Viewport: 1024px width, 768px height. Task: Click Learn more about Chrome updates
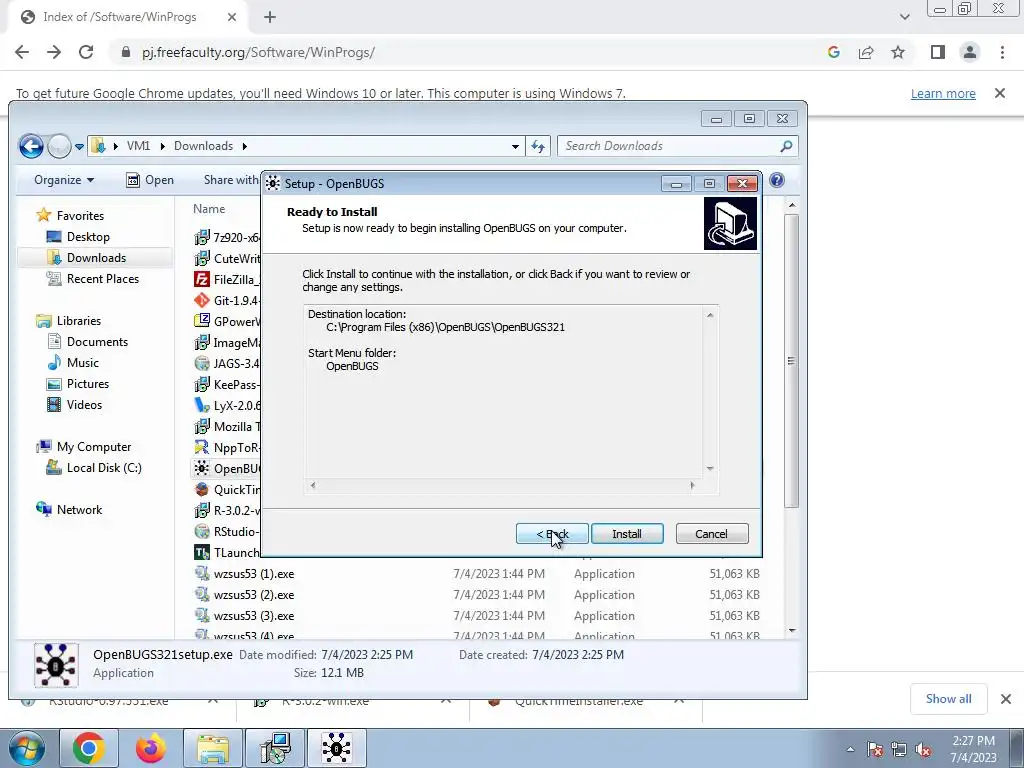[x=943, y=93]
